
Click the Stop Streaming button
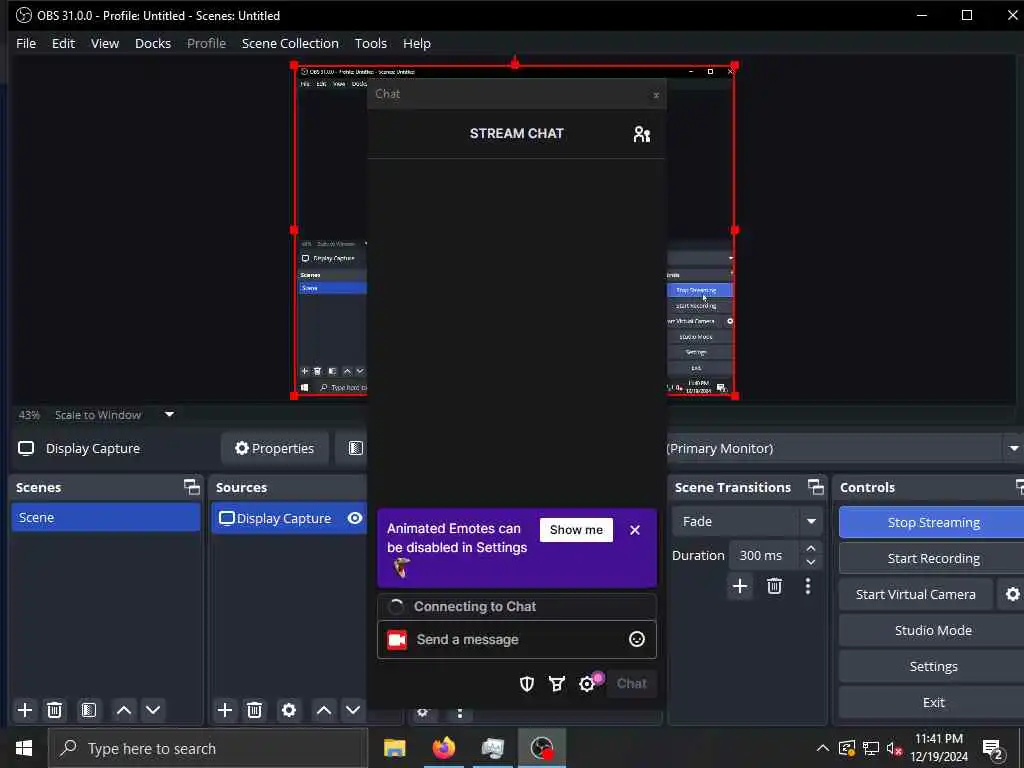click(x=932, y=522)
